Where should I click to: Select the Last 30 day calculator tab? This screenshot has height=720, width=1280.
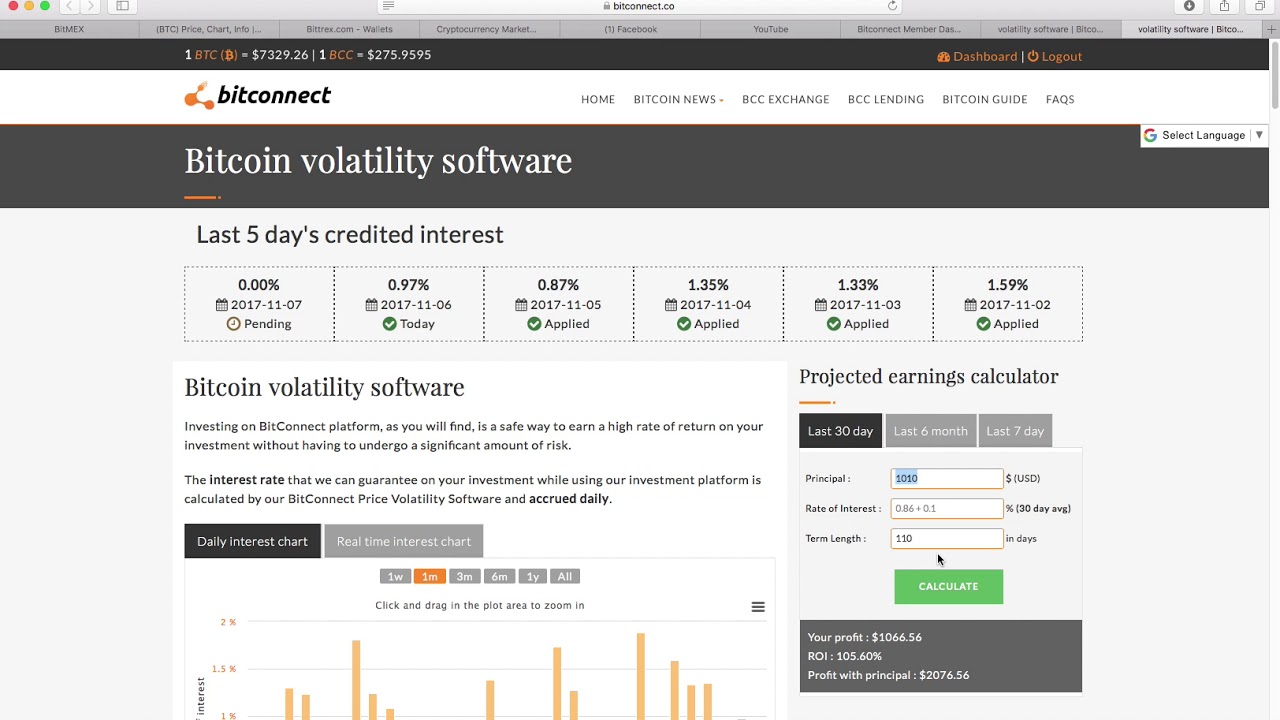point(840,431)
